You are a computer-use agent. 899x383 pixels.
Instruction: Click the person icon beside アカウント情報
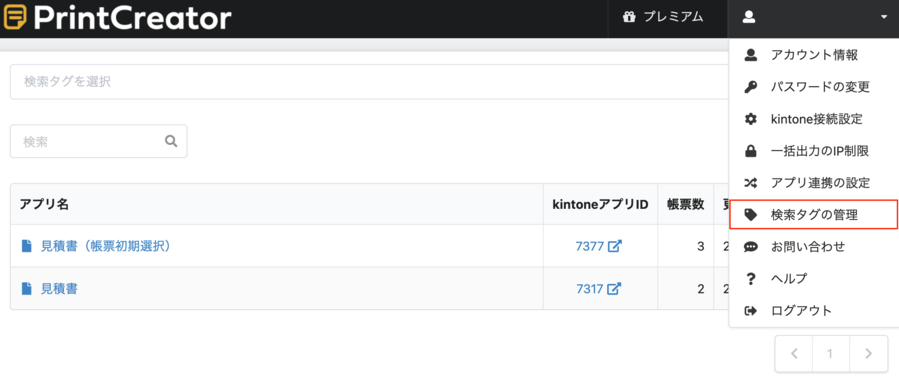click(751, 55)
